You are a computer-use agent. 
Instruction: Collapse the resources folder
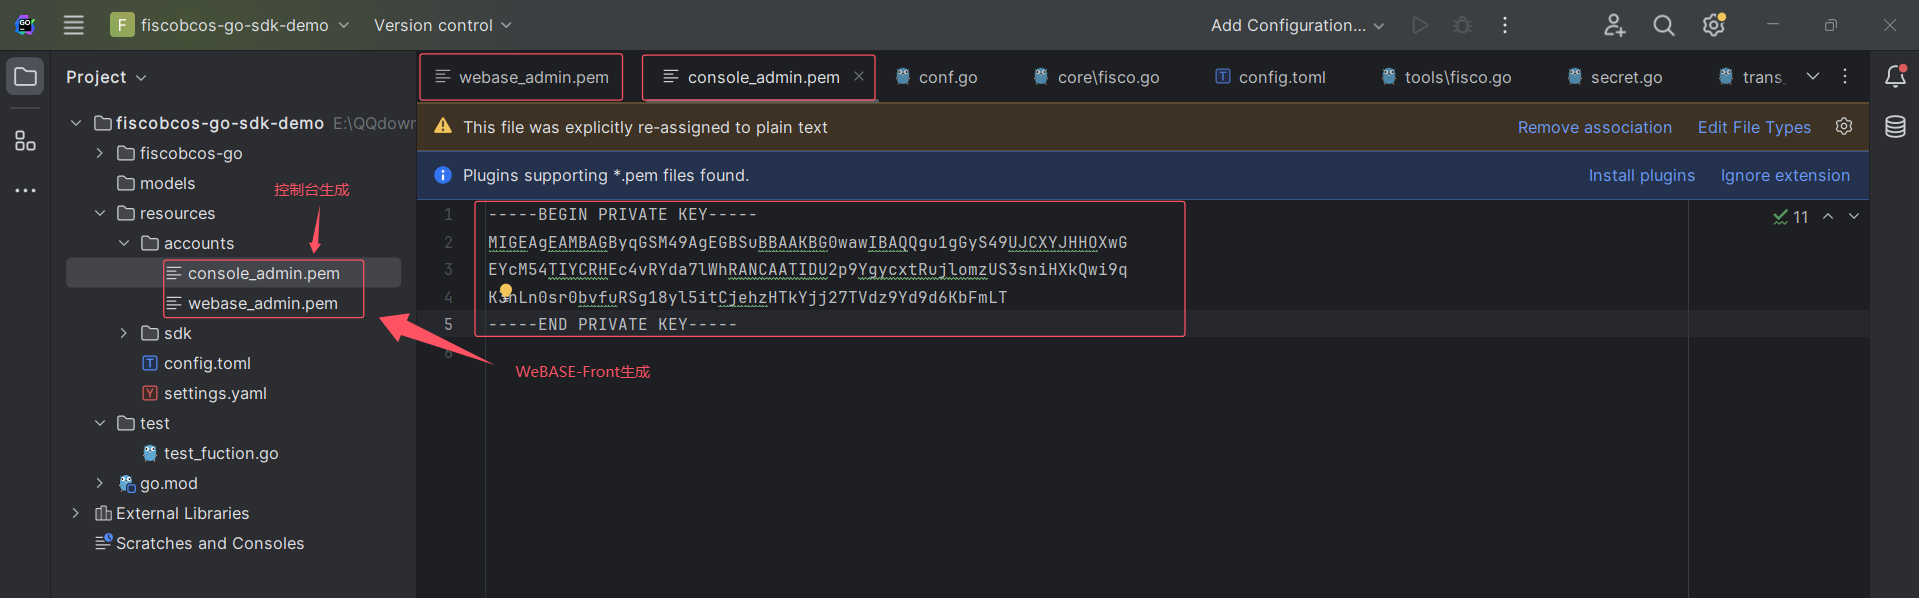(100, 213)
